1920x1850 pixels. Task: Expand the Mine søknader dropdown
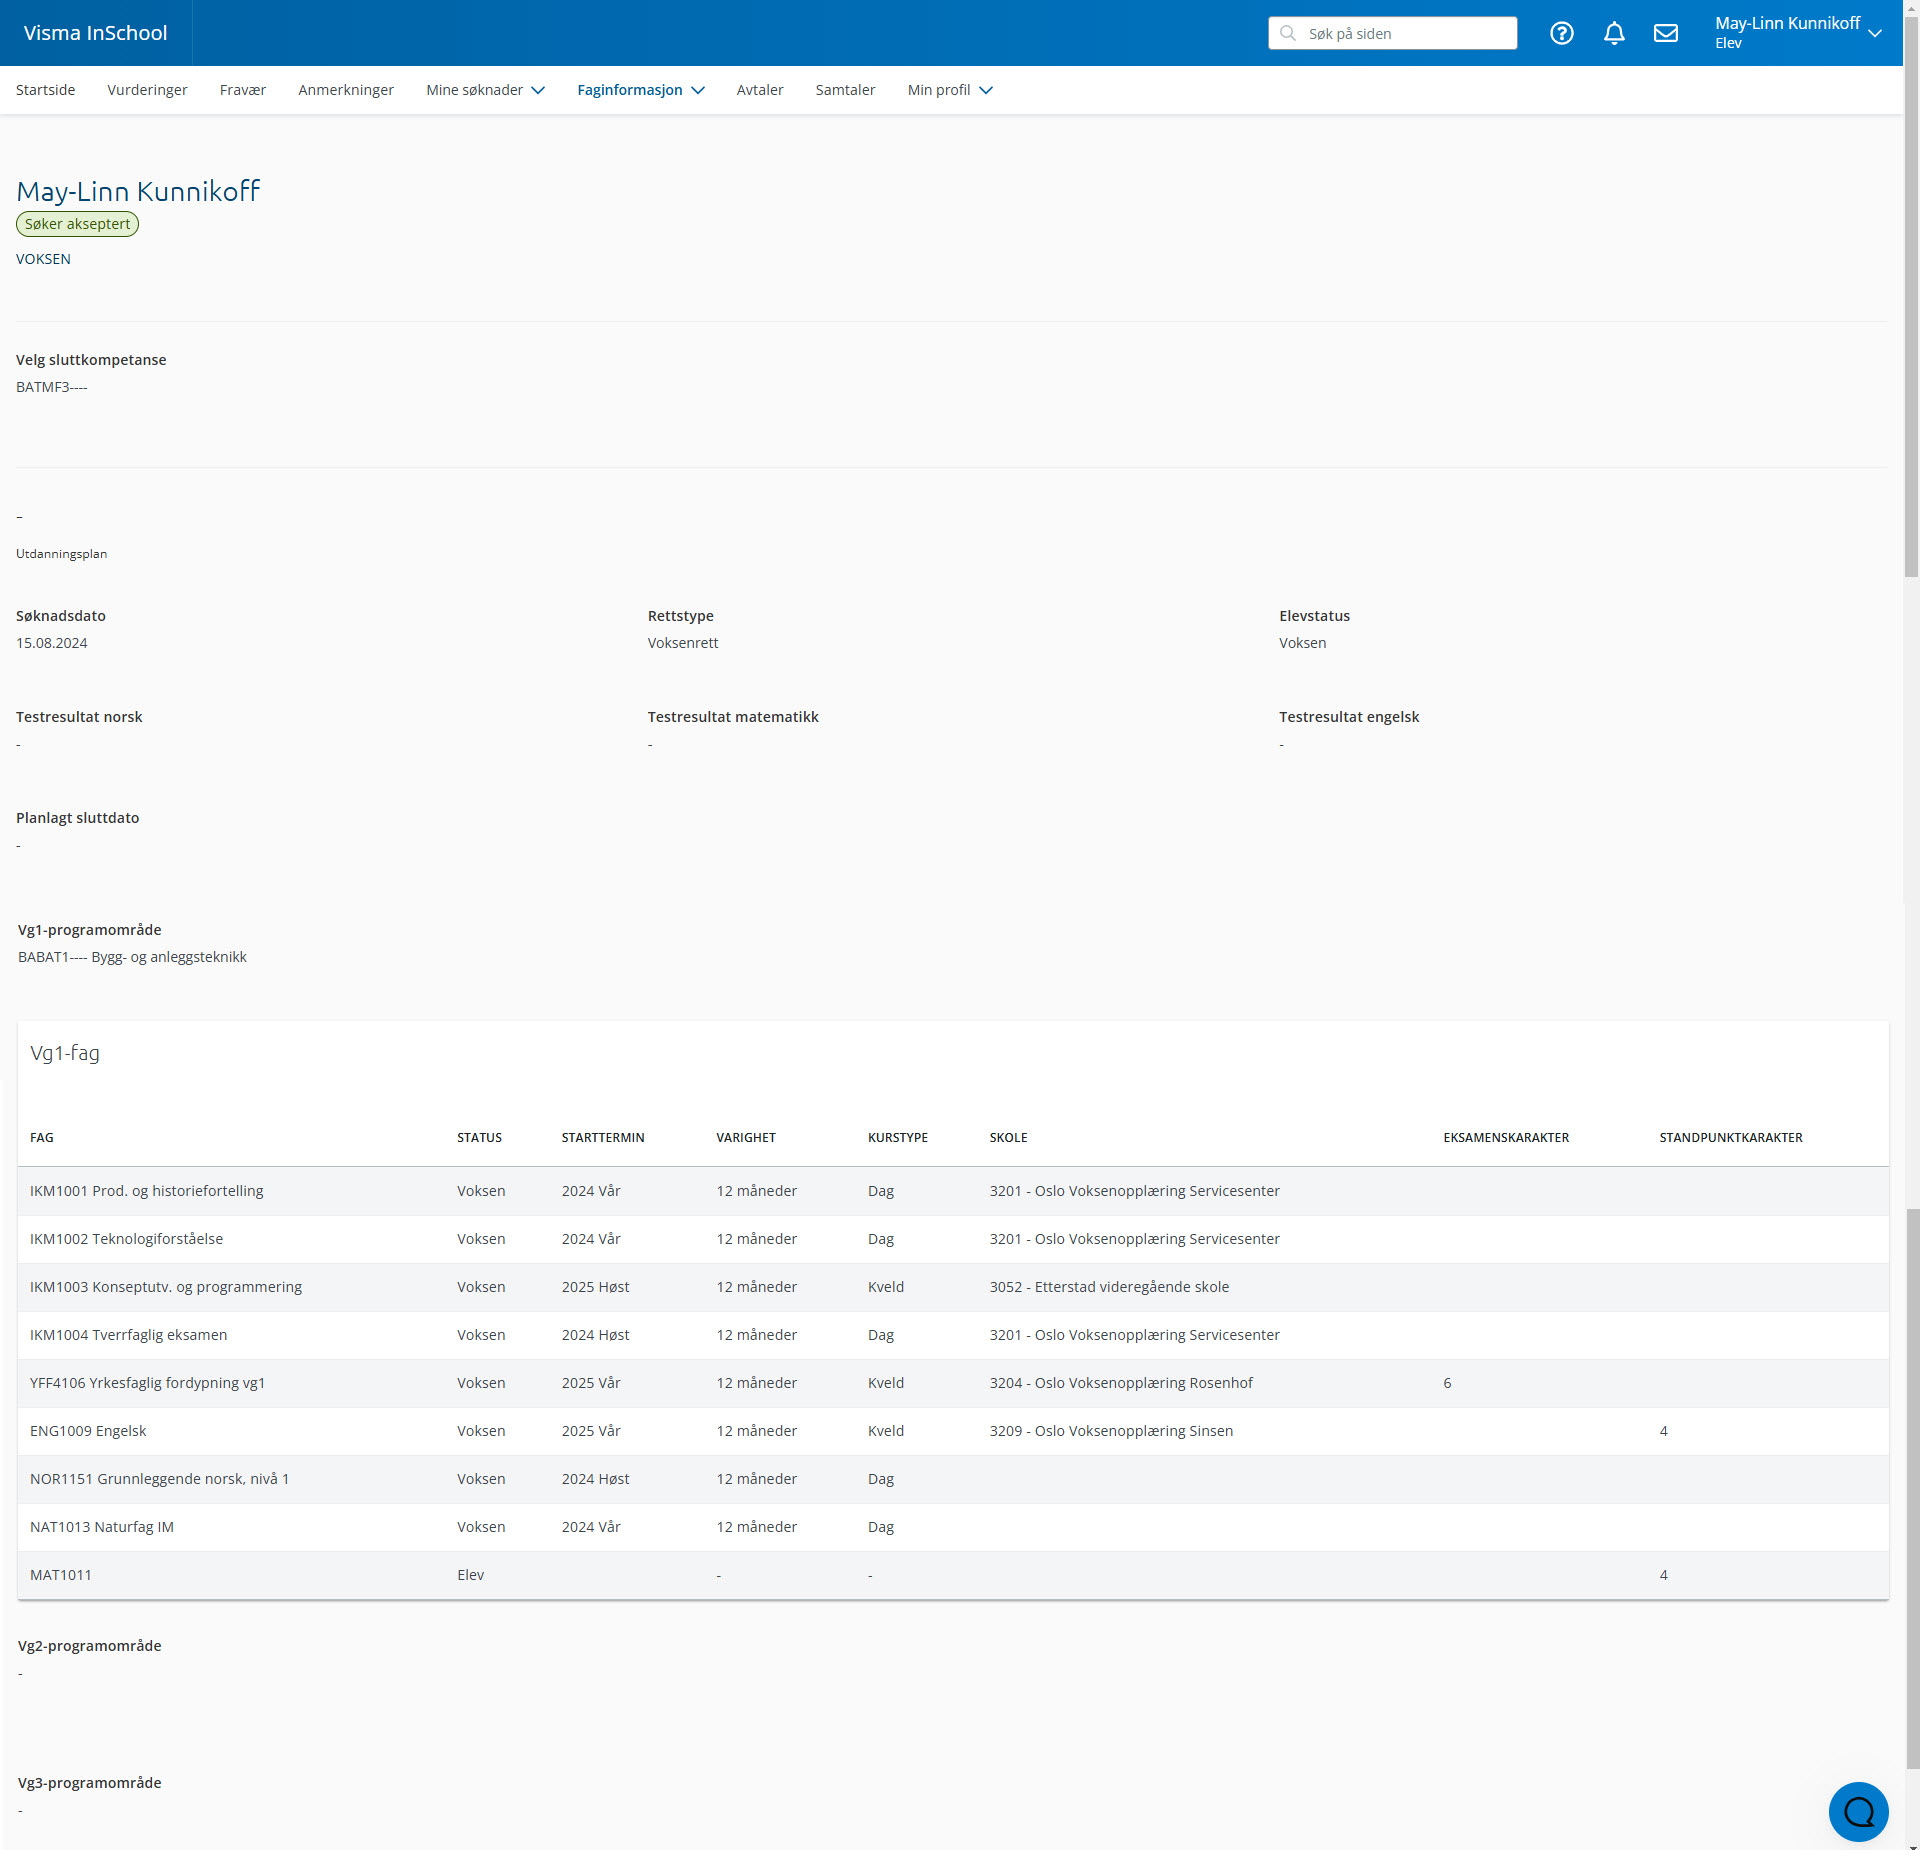click(x=485, y=90)
